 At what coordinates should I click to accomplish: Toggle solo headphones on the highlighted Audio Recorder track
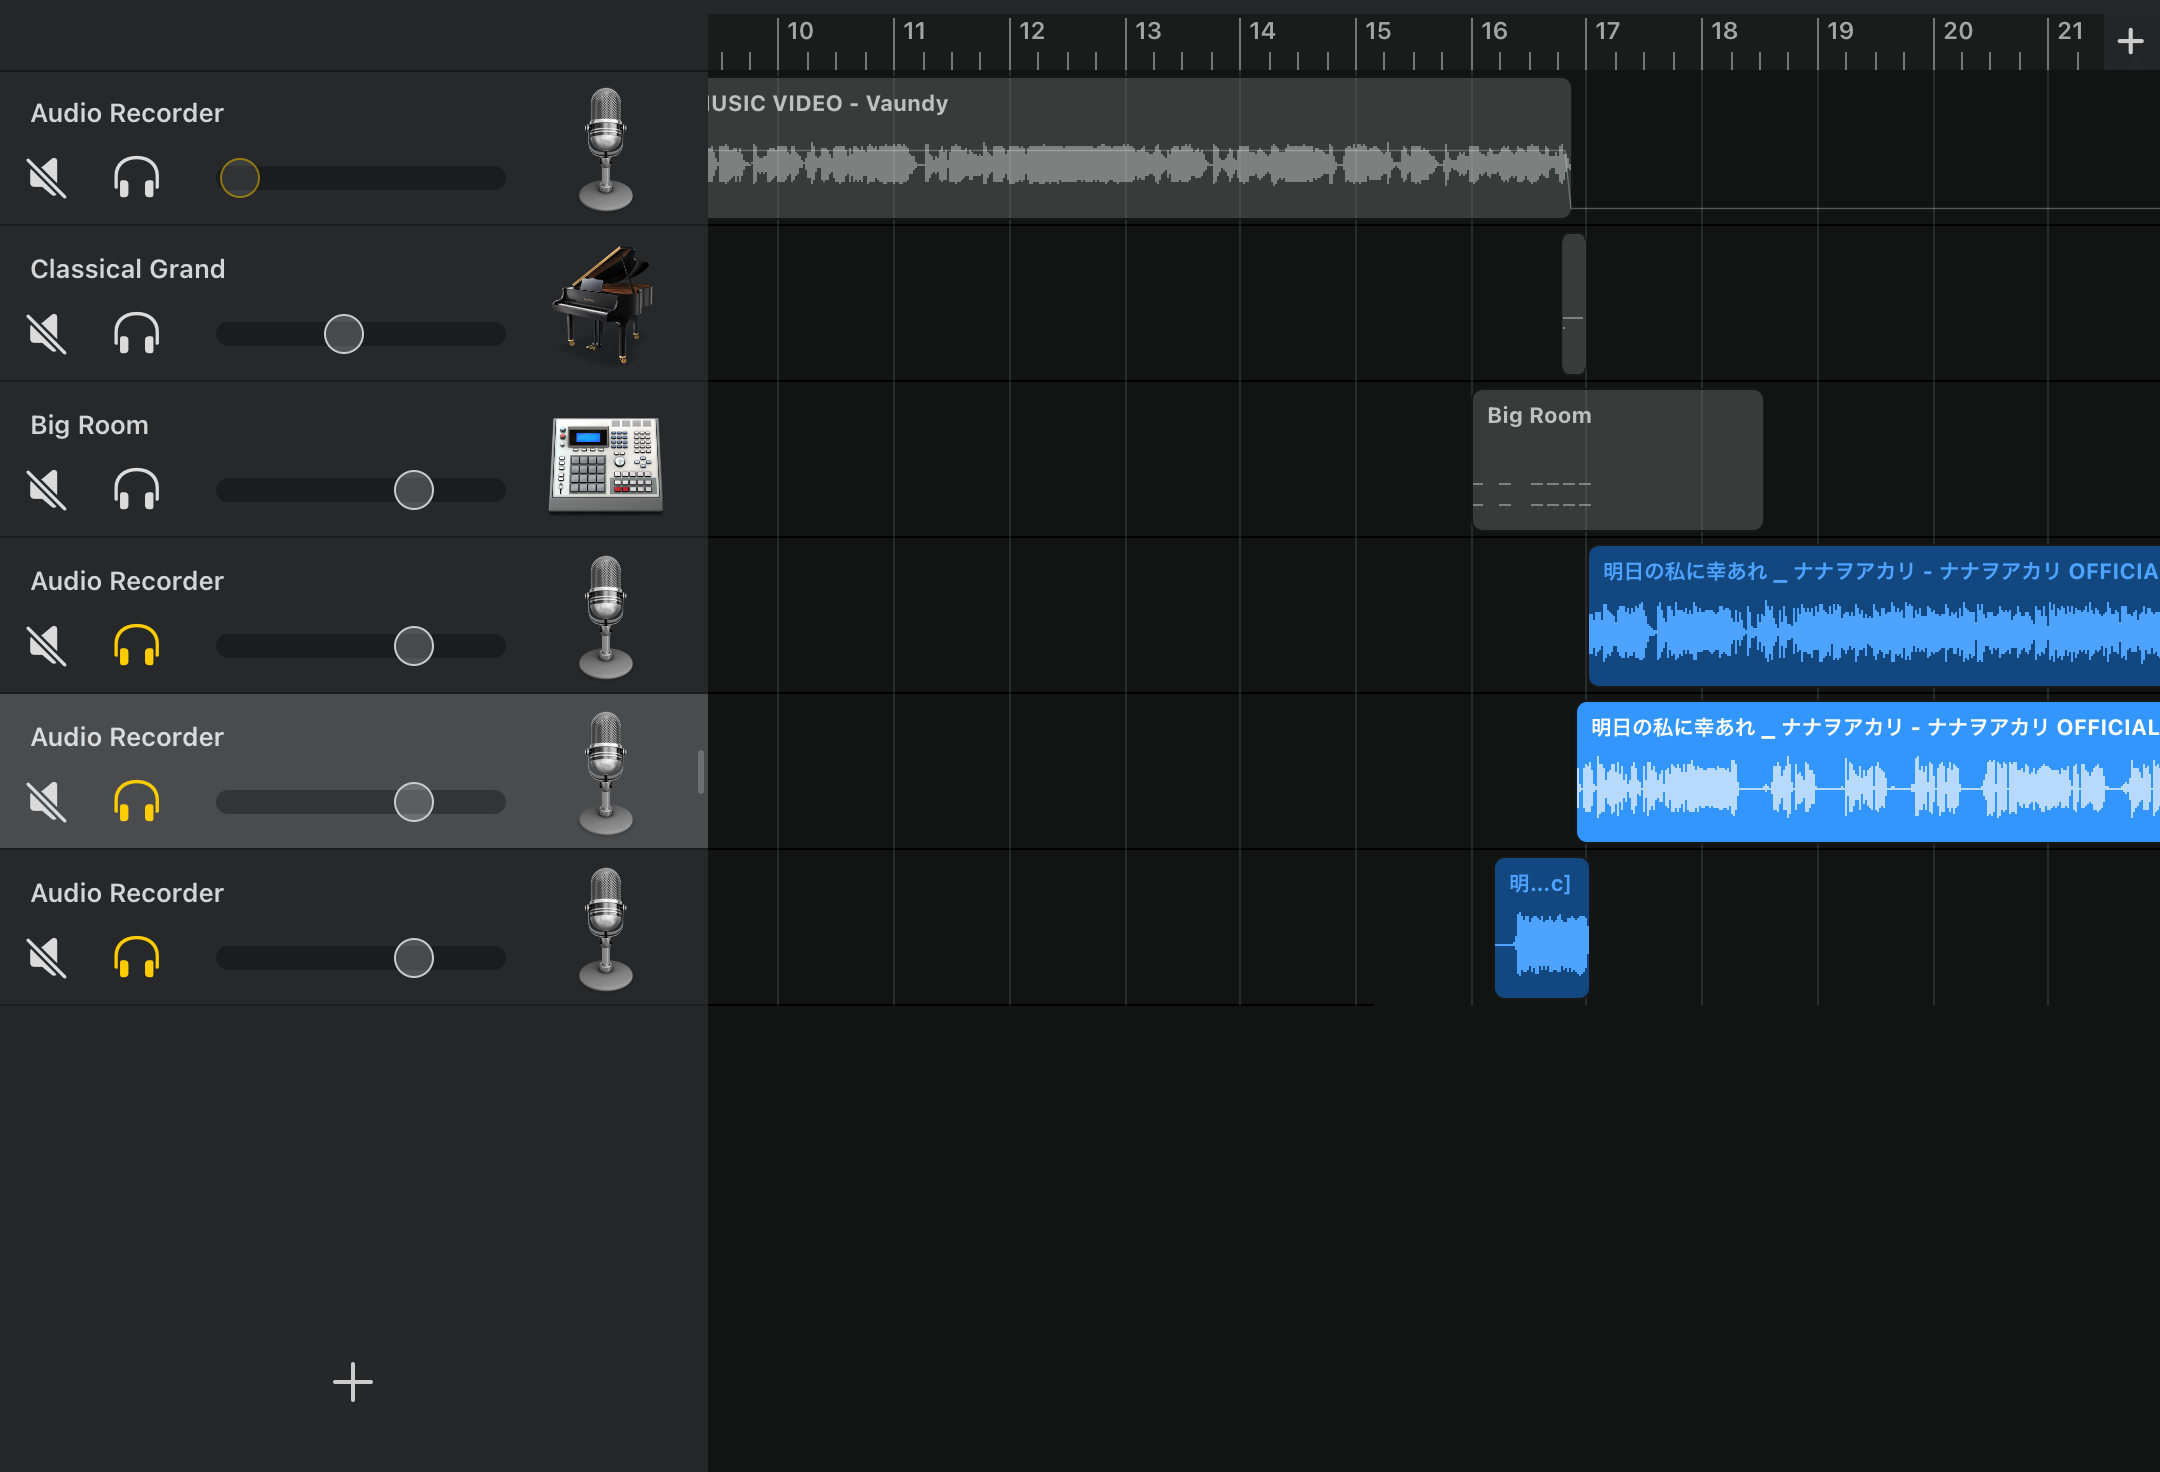pyautogui.click(x=136, y=802)
